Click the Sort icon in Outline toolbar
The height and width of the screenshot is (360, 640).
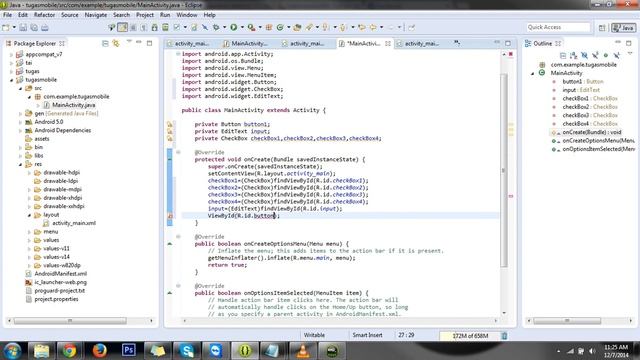tap(573, 55)
